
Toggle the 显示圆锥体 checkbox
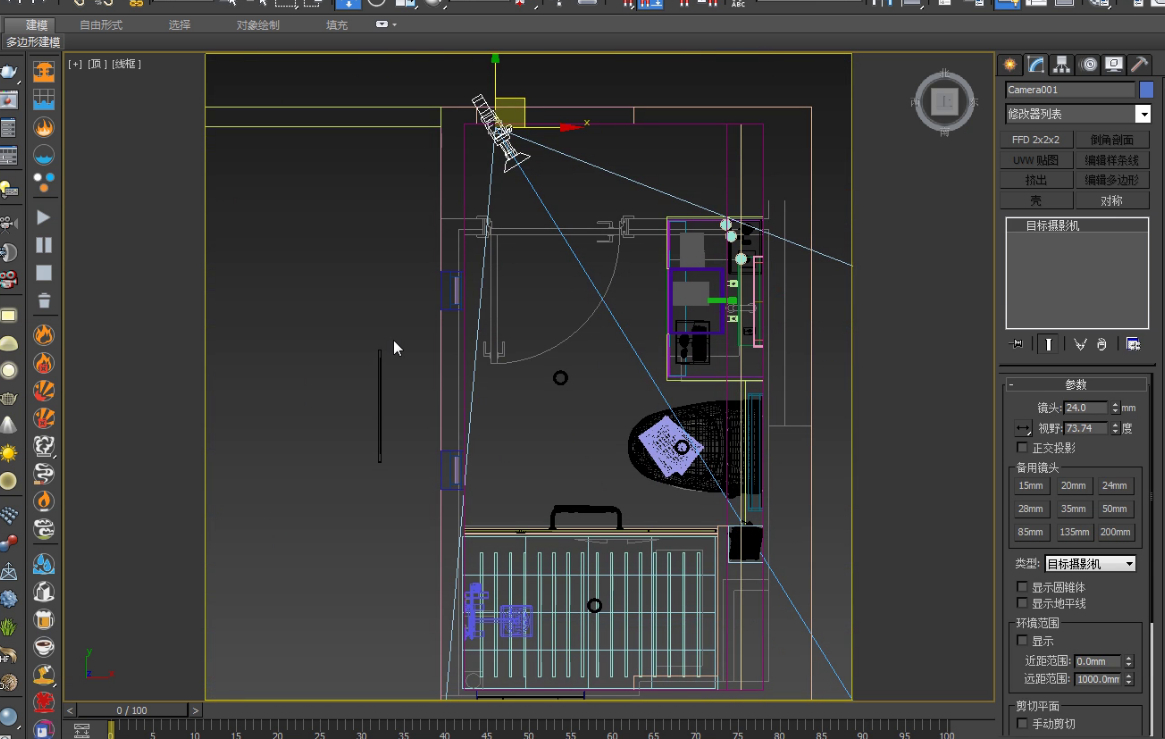[x=1022, y=587]
